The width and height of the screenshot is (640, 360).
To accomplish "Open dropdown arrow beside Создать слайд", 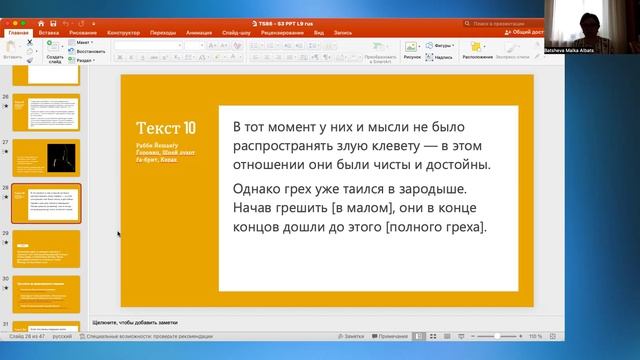I will click(62, 47).
